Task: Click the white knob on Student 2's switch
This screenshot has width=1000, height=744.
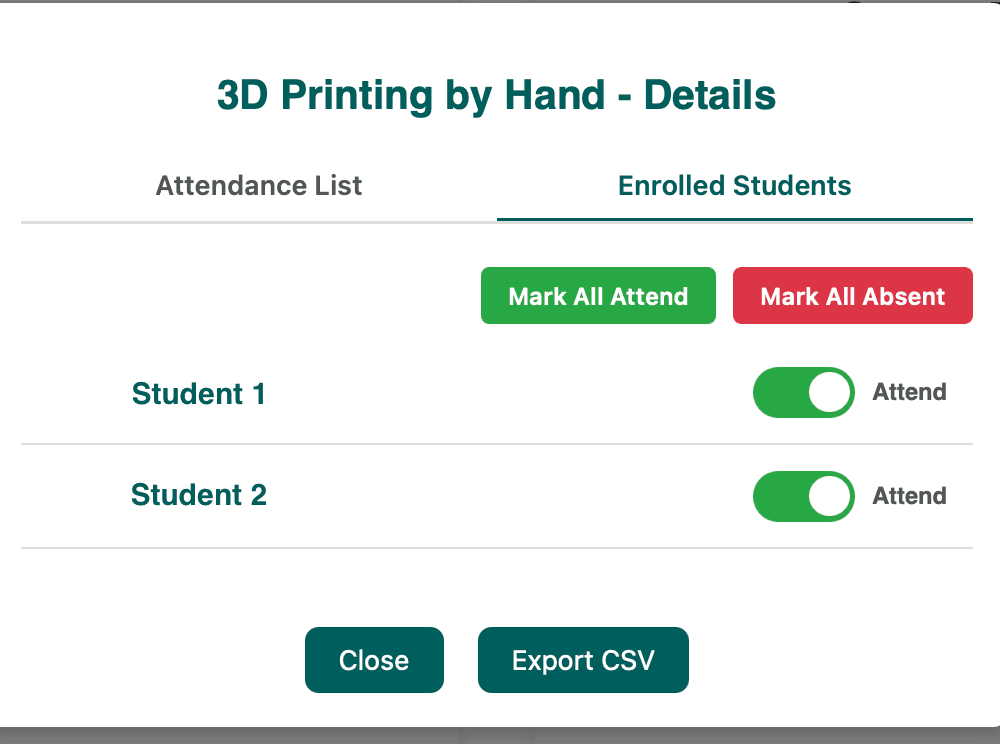Action: click(829, 496)
